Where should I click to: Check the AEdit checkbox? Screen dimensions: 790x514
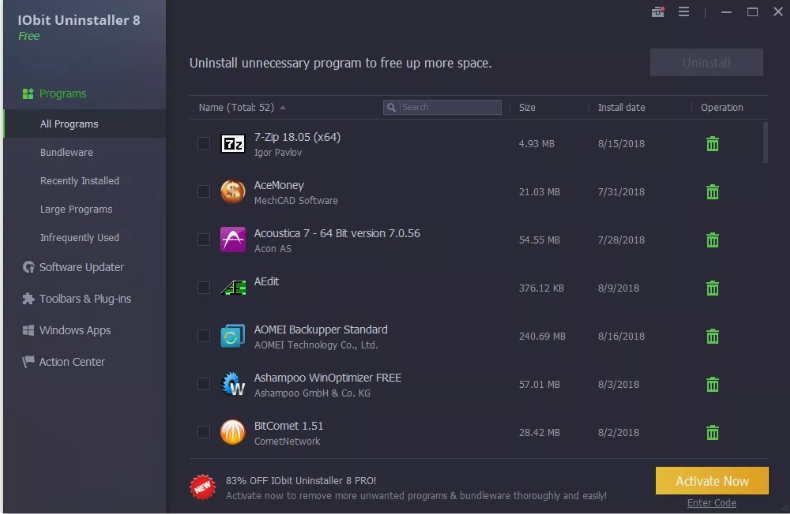pos(204,288)
